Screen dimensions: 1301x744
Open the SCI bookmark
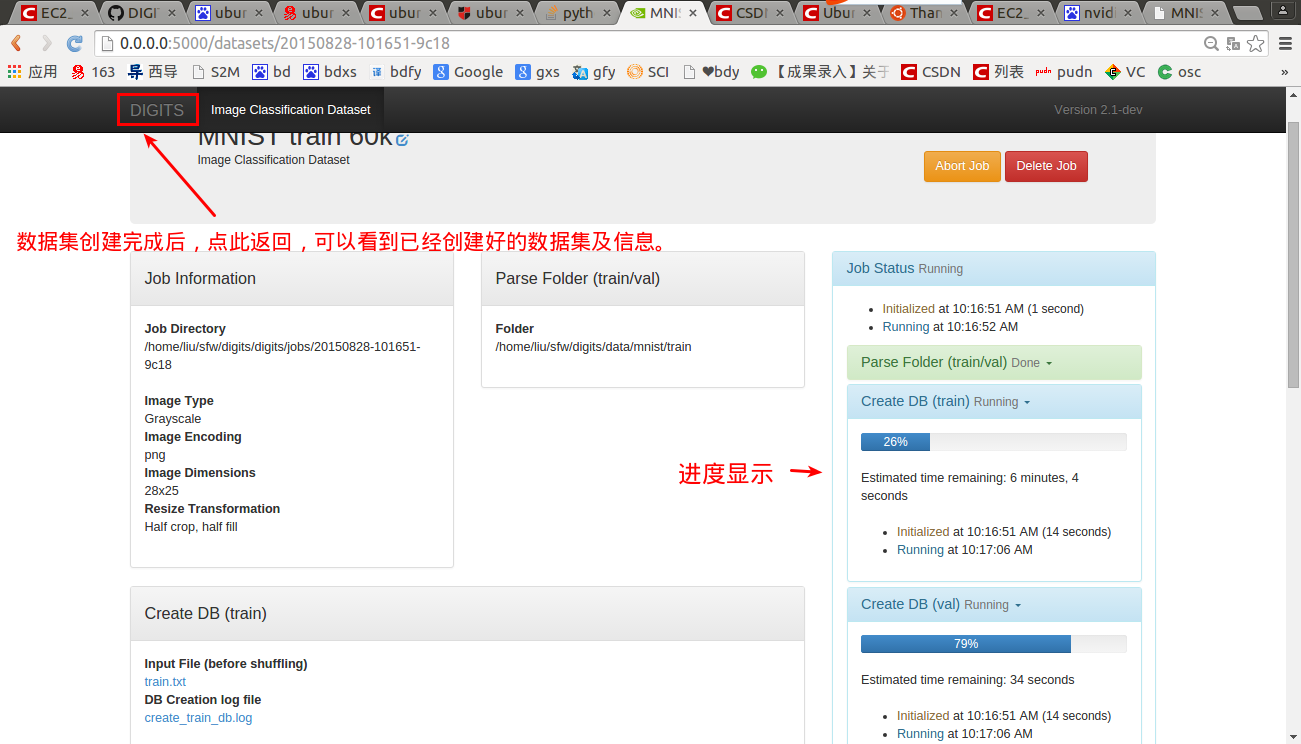648,72
